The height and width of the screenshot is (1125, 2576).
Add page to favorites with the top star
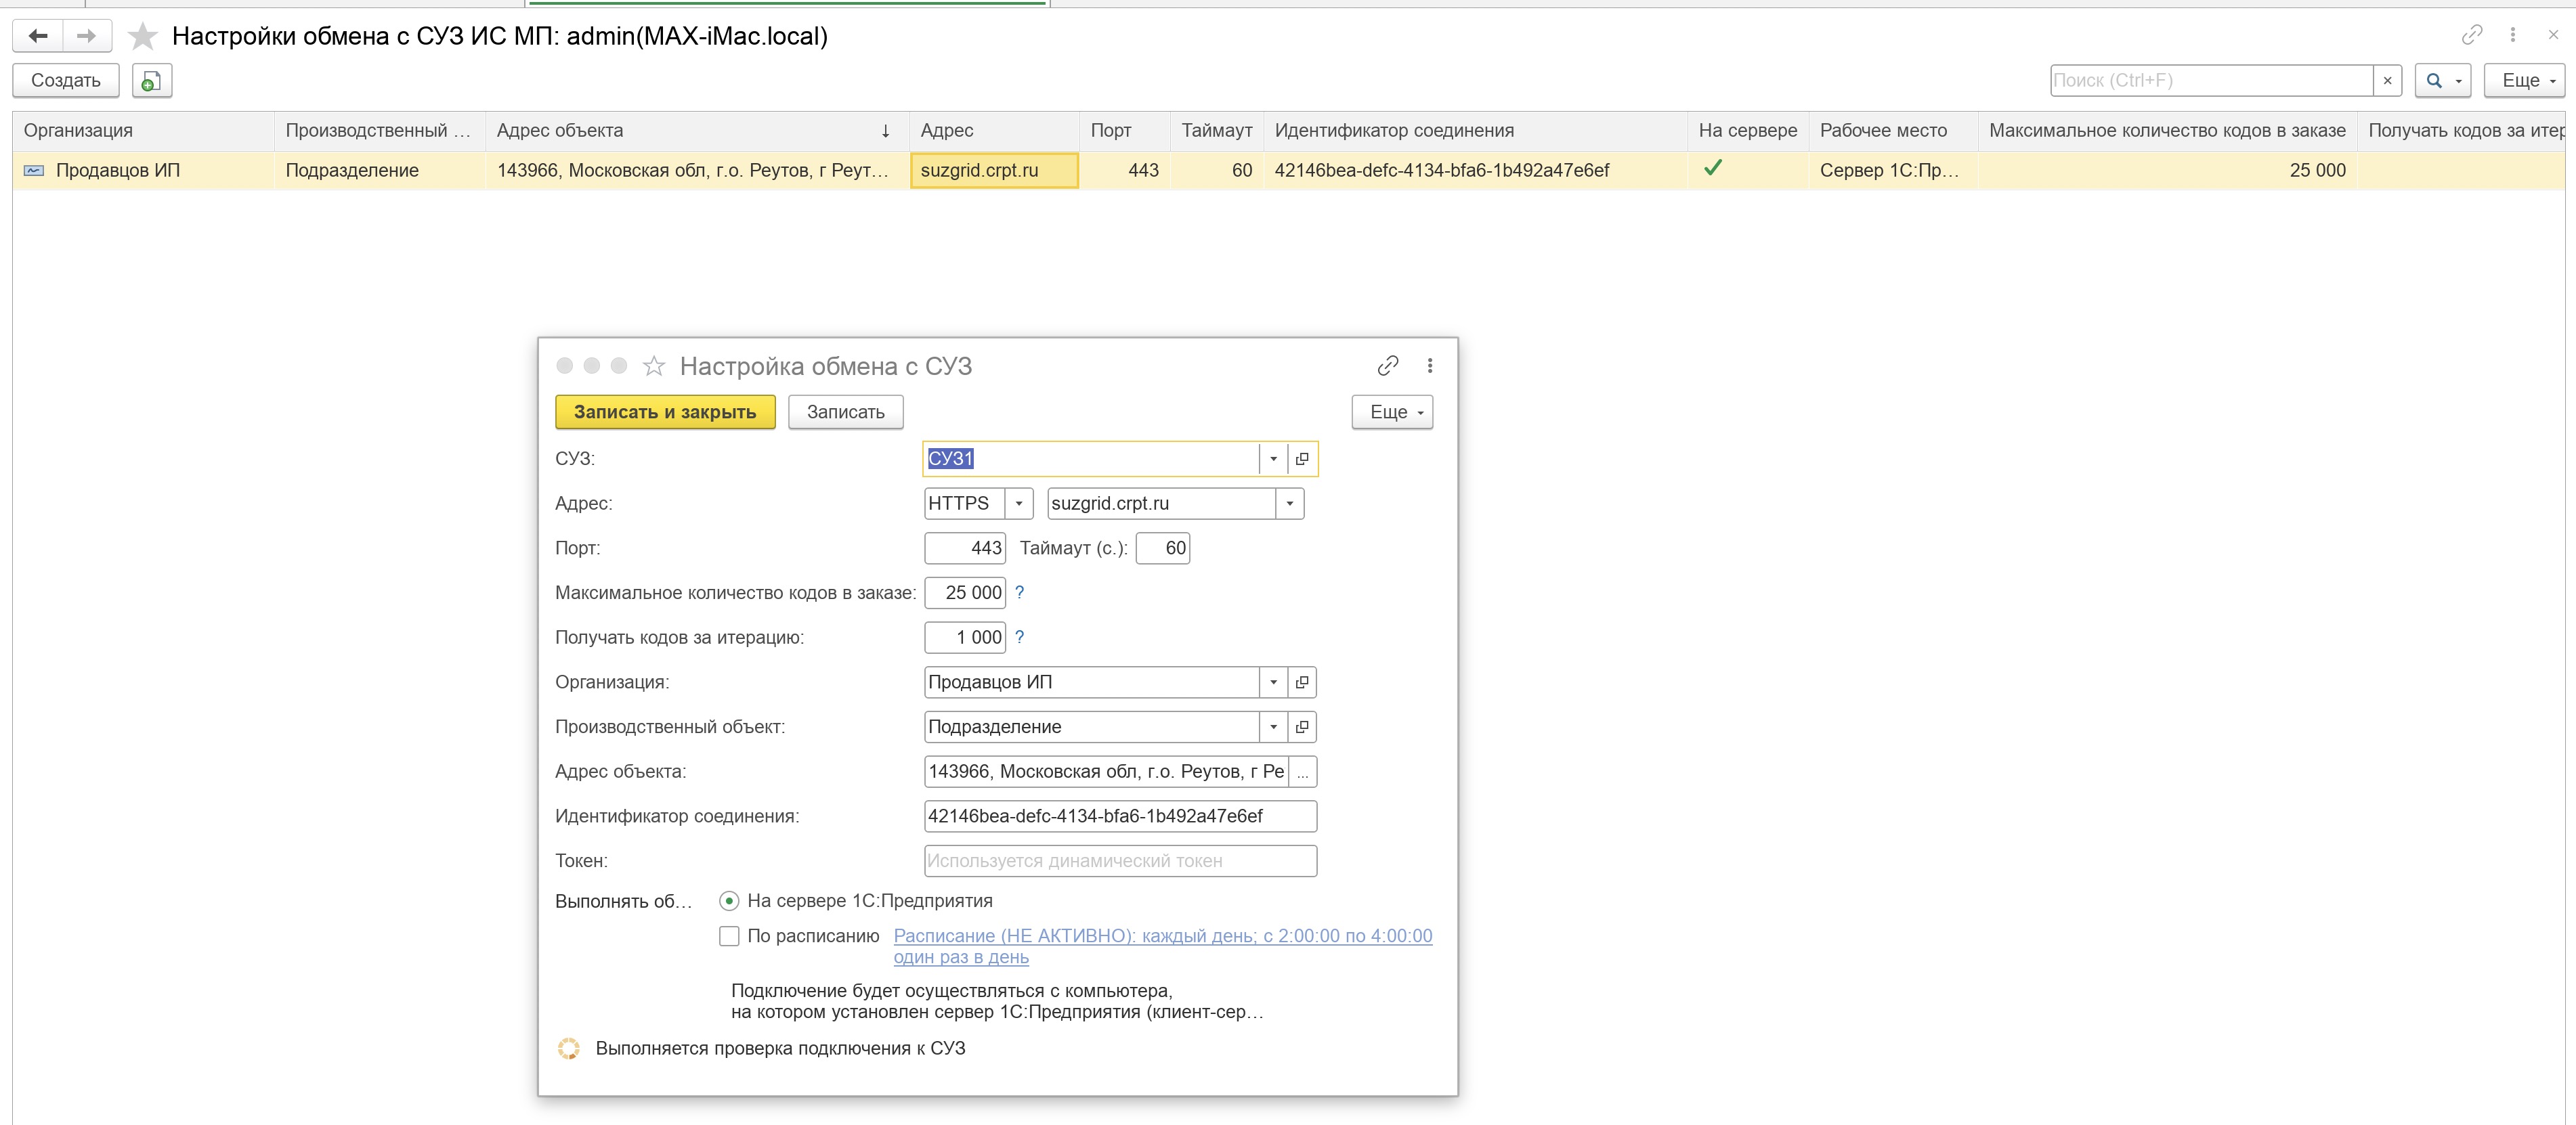143,36
